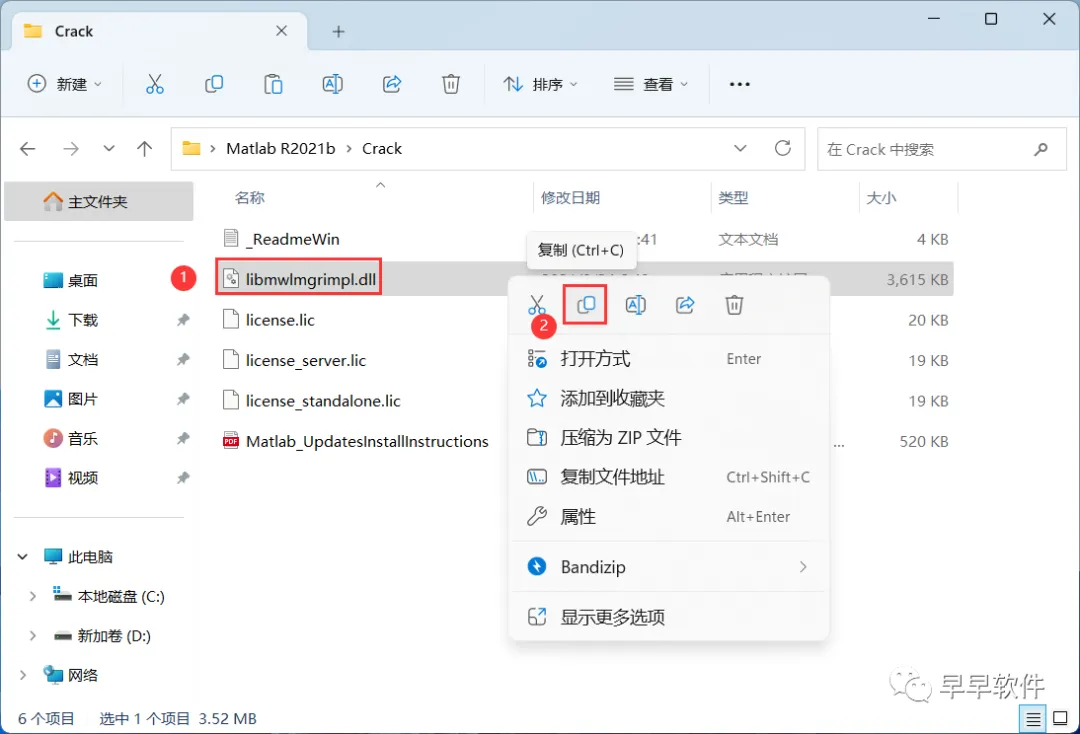The width and height of the screenshot is (1080, 734).
Task: Expand the 网络 tree node
Action: [23, 675]
